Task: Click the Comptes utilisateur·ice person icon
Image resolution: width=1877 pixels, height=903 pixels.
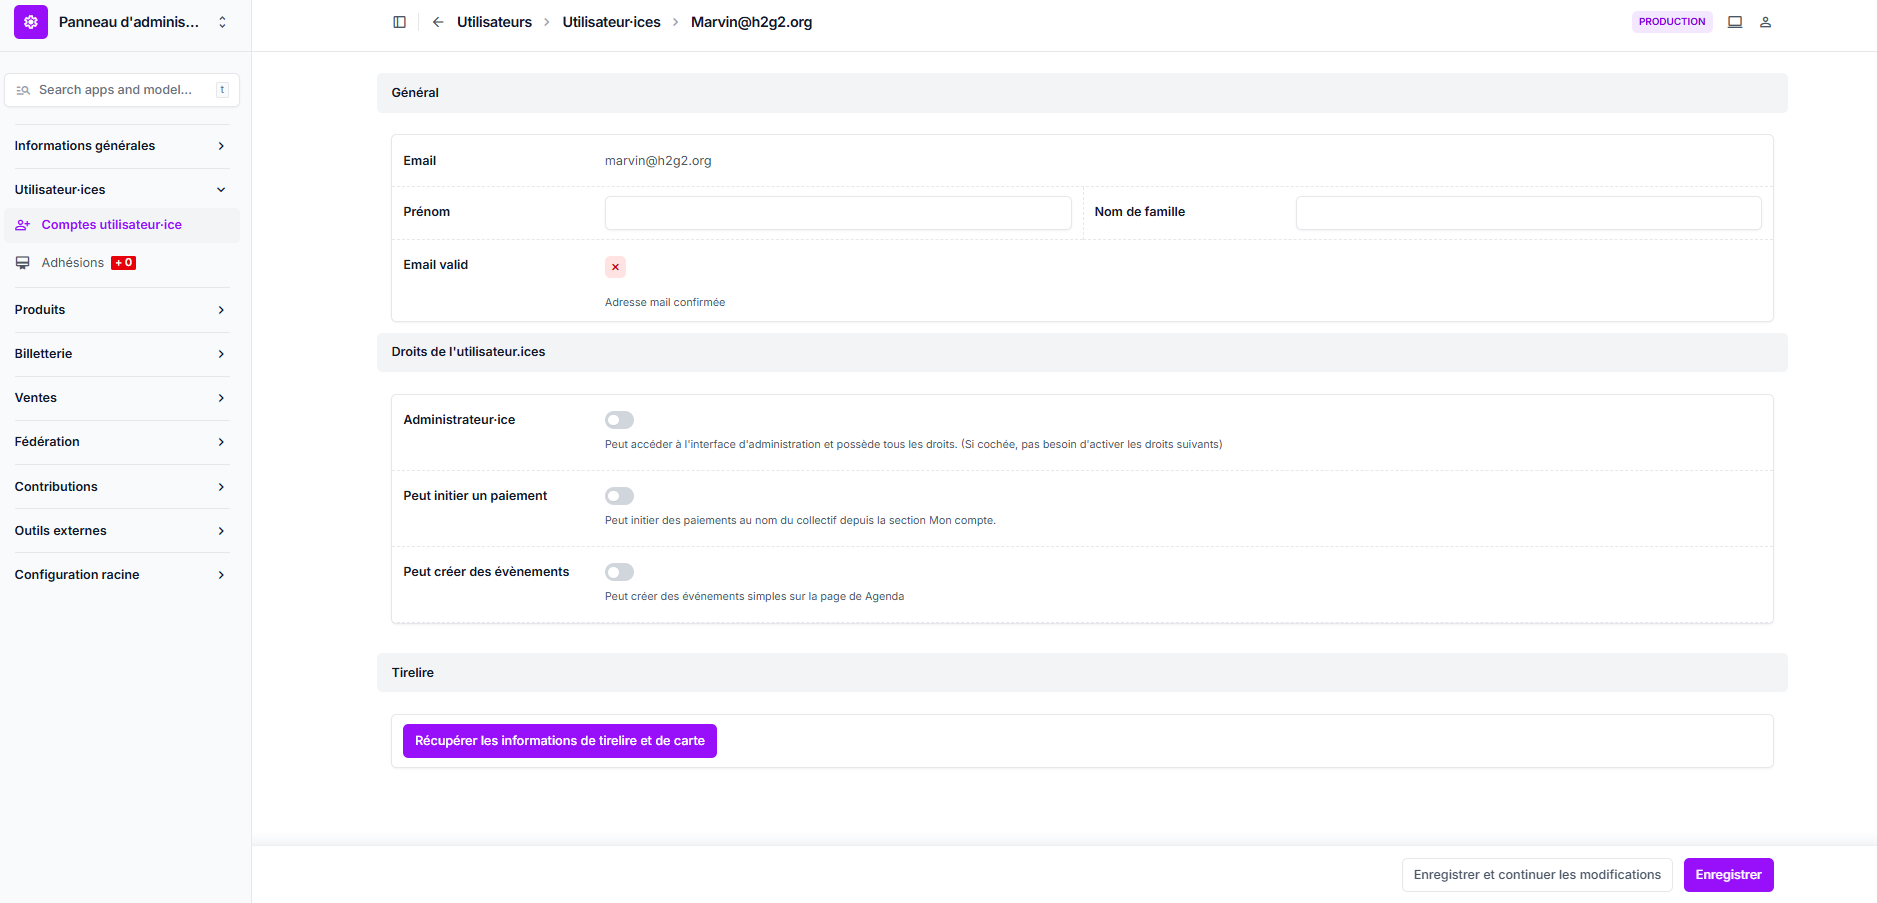Action: coord(23,225)
